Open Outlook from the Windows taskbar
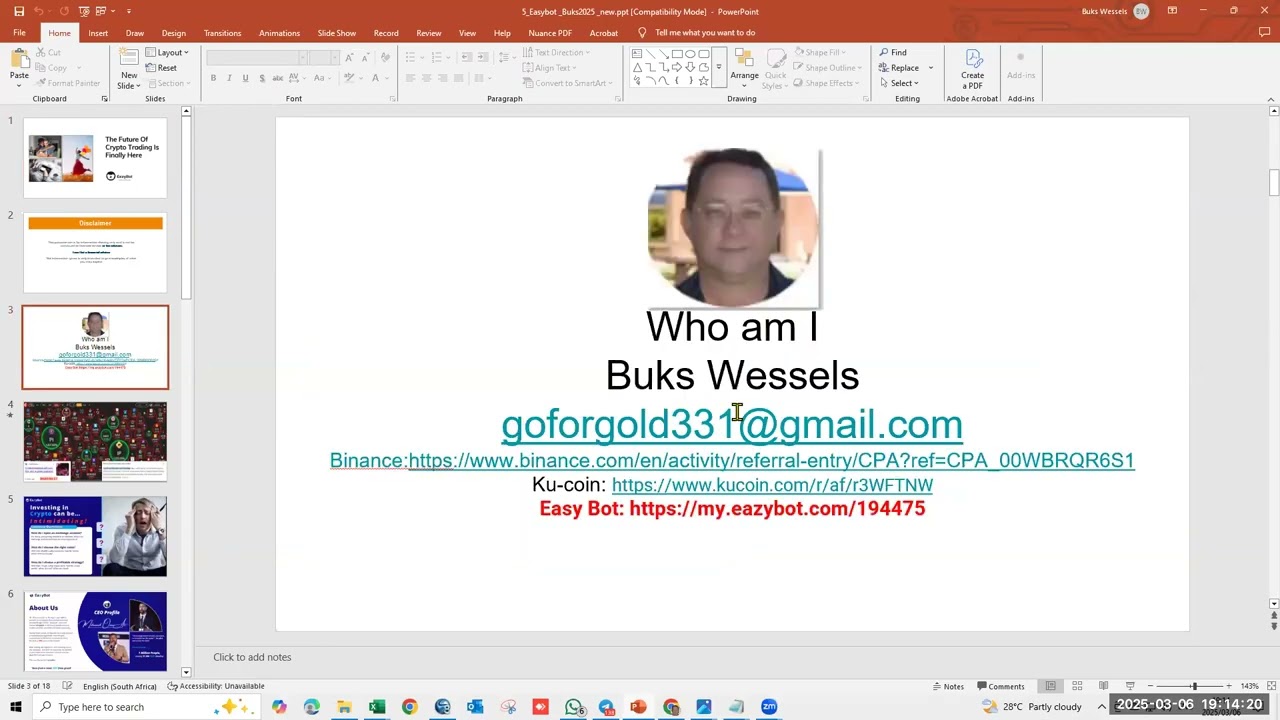This screenshot has height=720, width=1280. [x=475, y=707]
